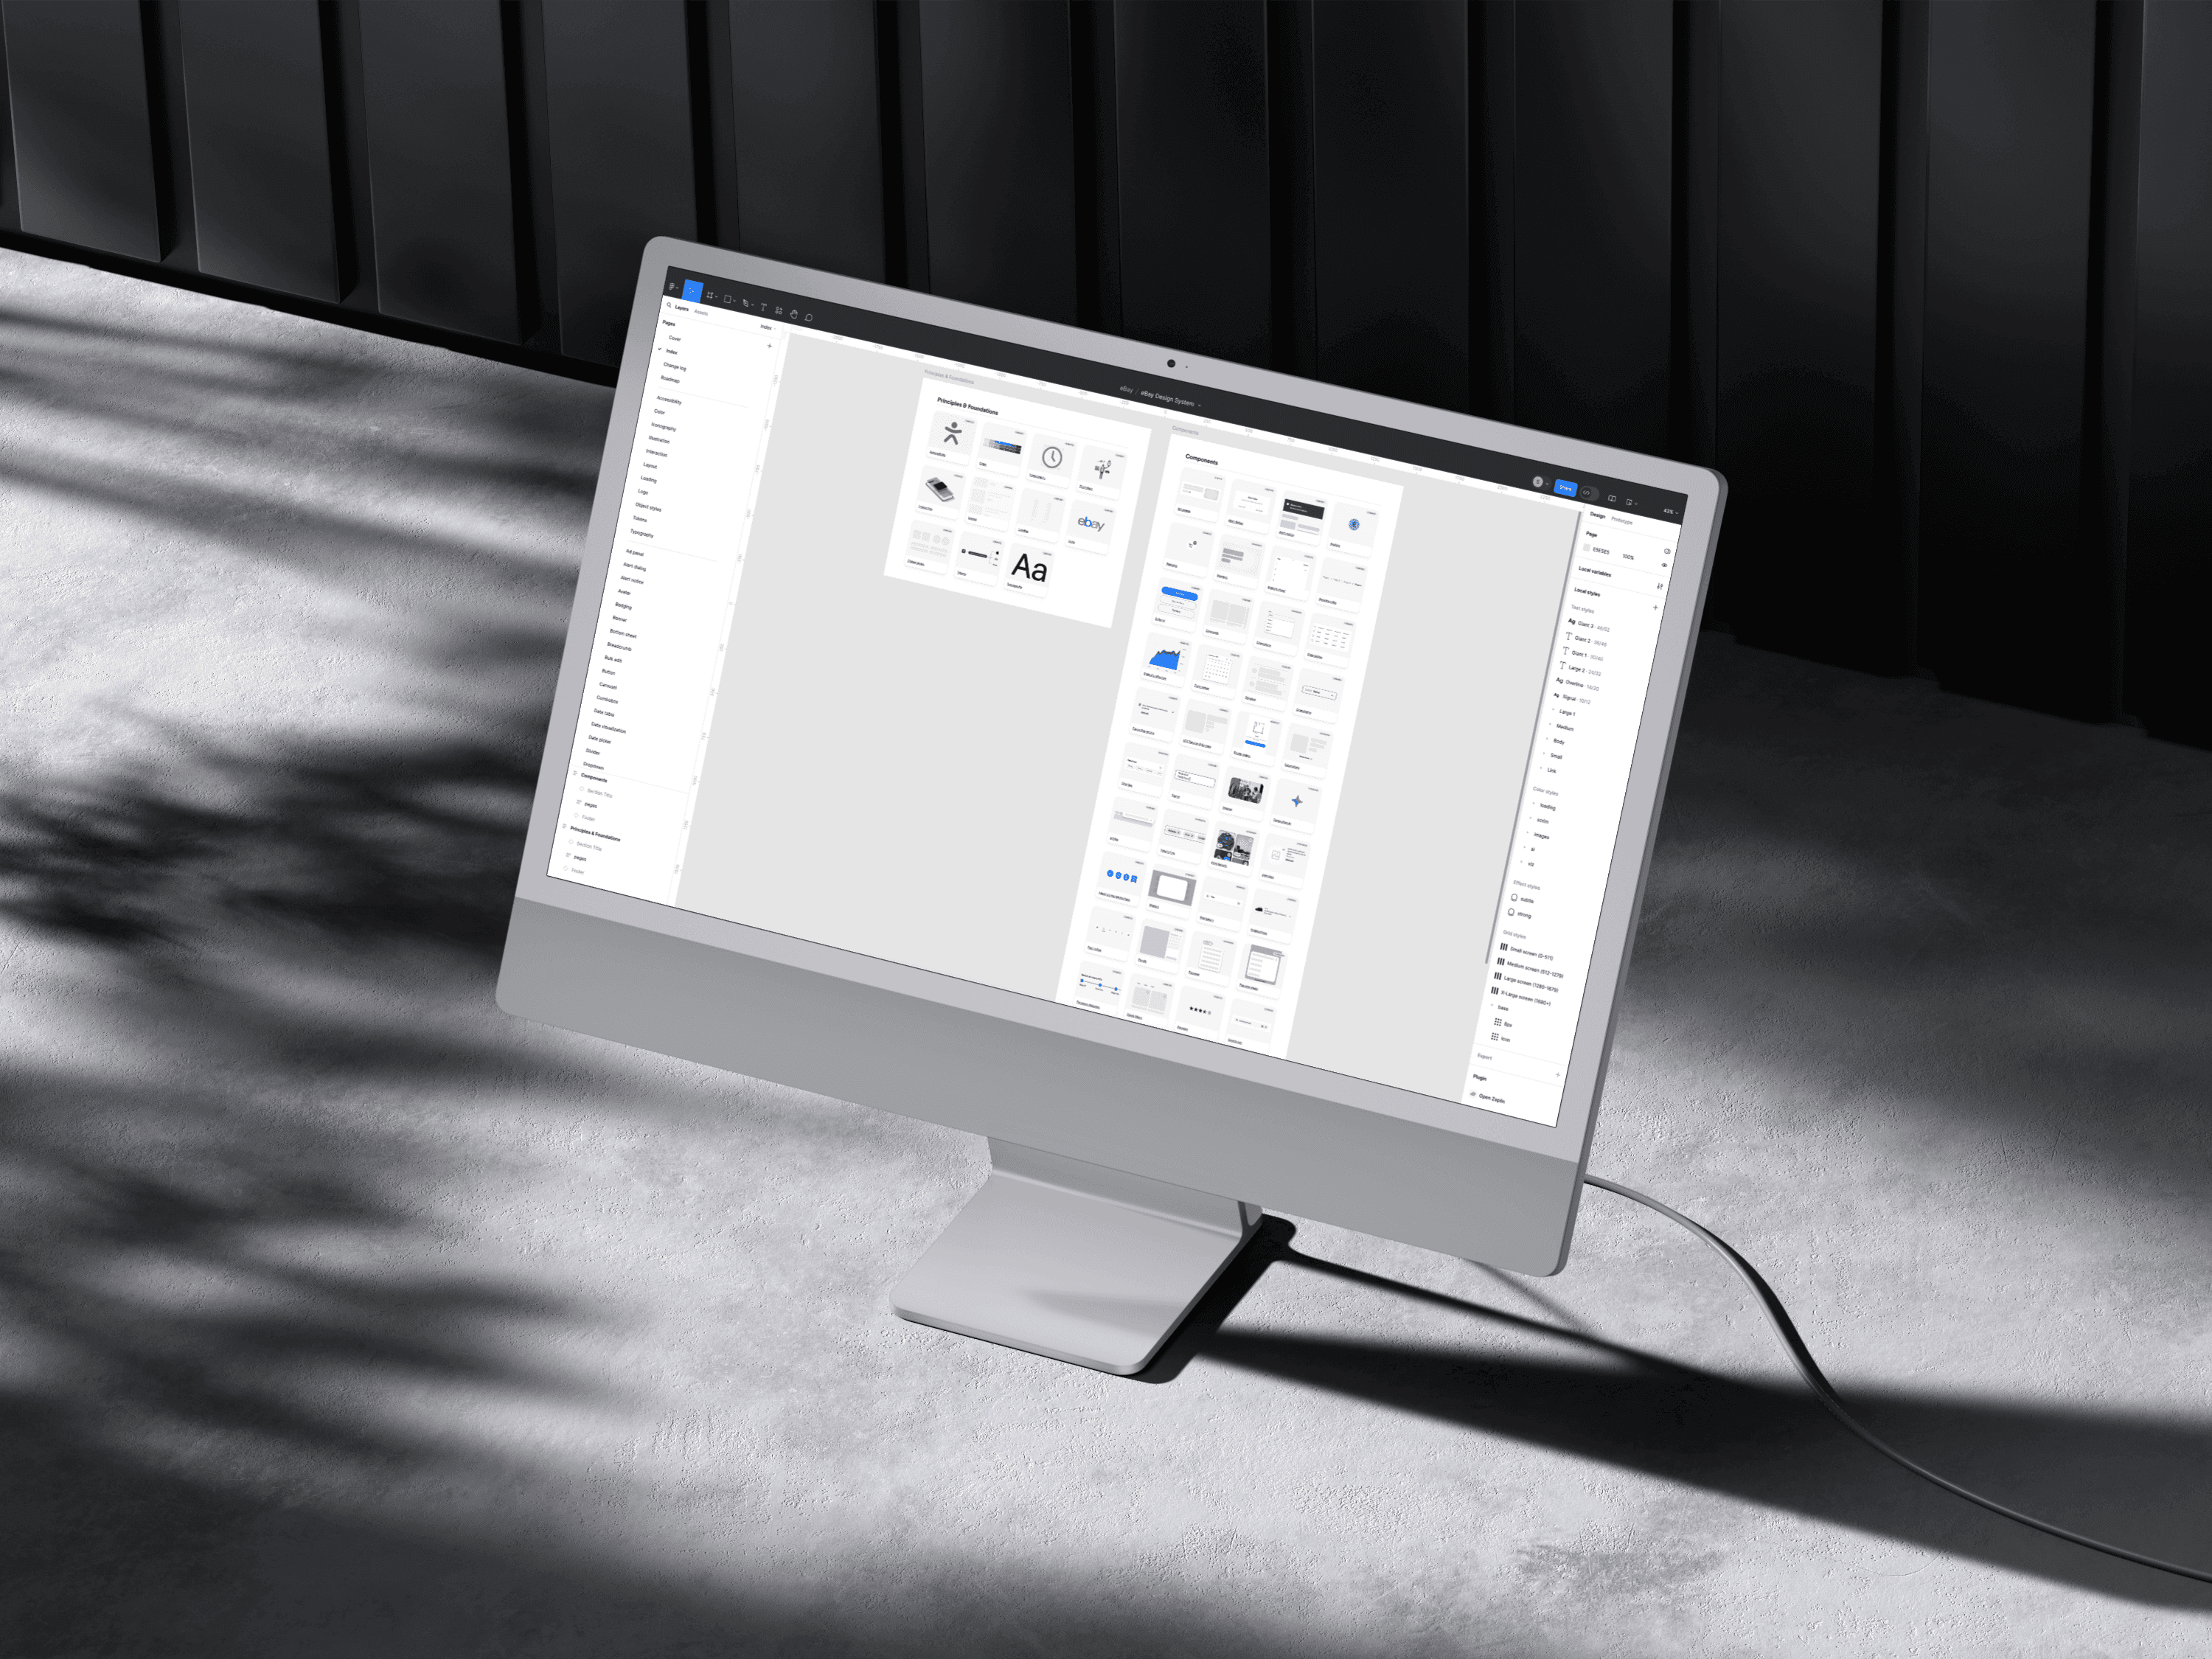Open the Change log page
Screen dimensions: 2212x1659
click(675, 367)
